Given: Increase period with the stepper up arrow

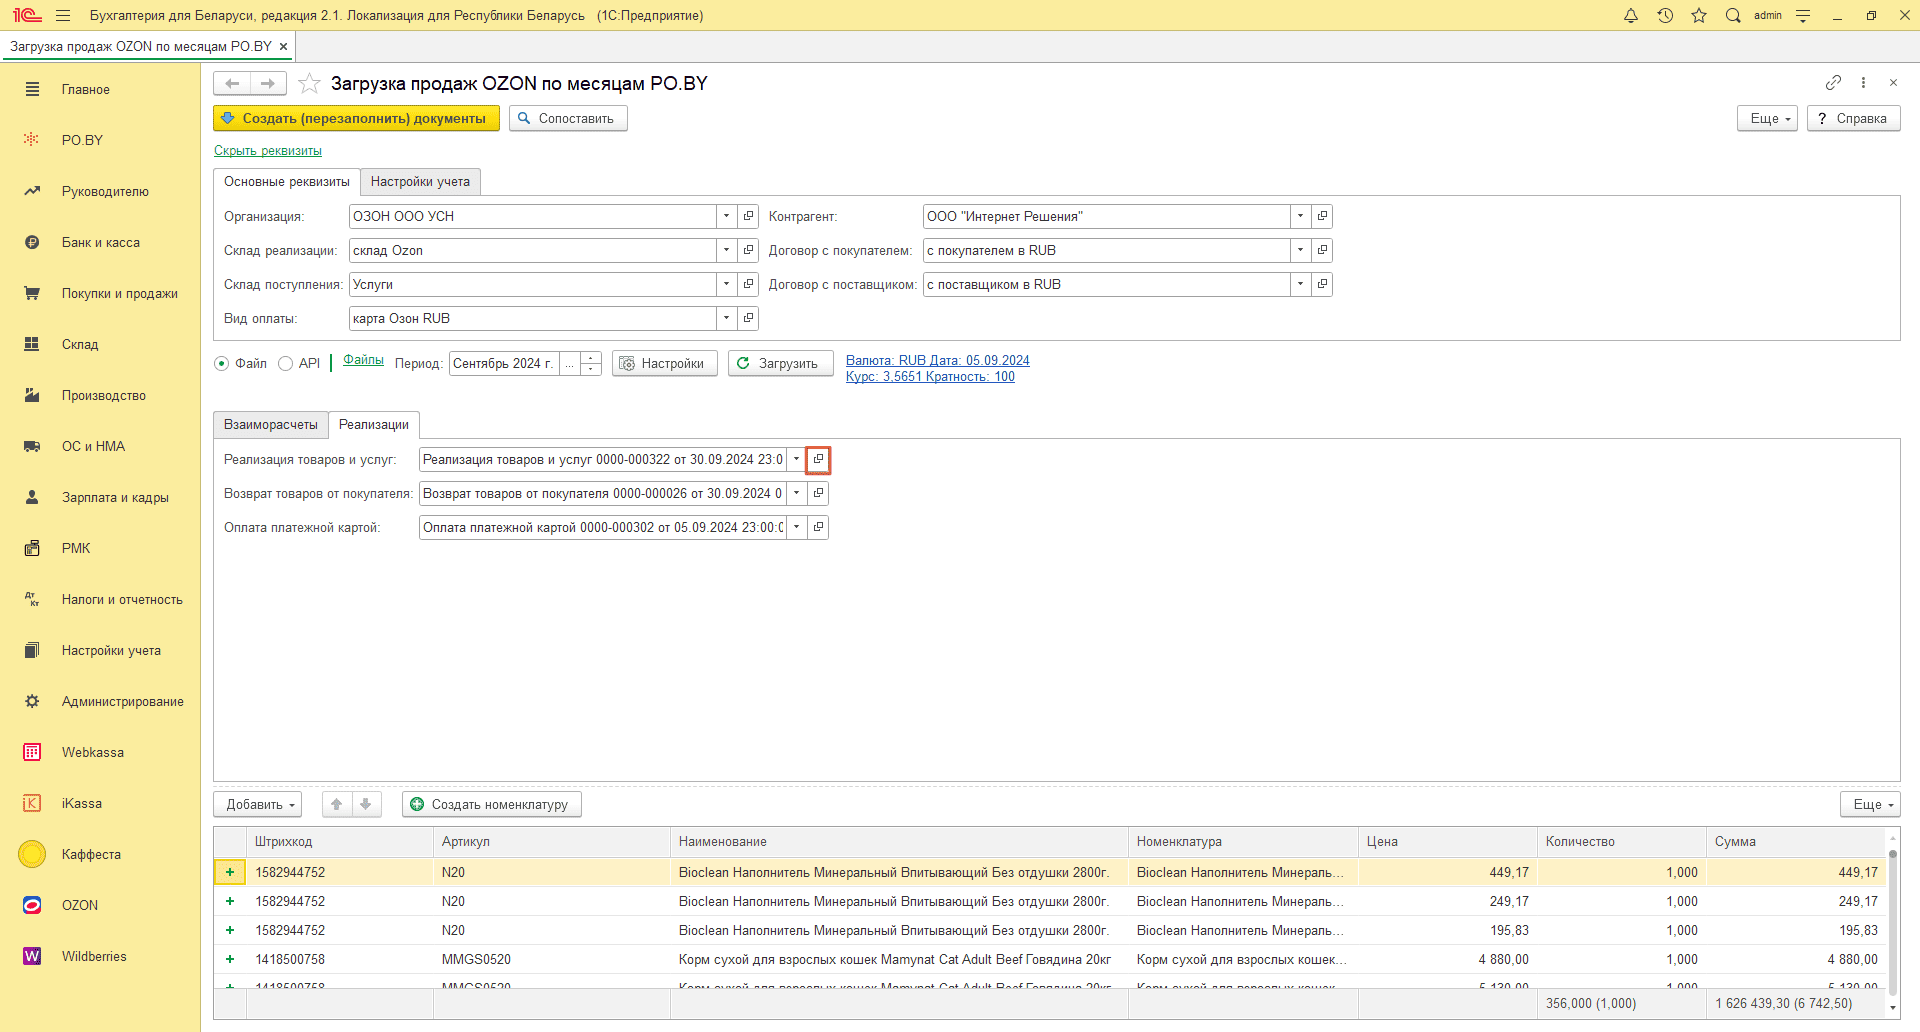Looking at the screenshot, I should (x=591, y=357).
